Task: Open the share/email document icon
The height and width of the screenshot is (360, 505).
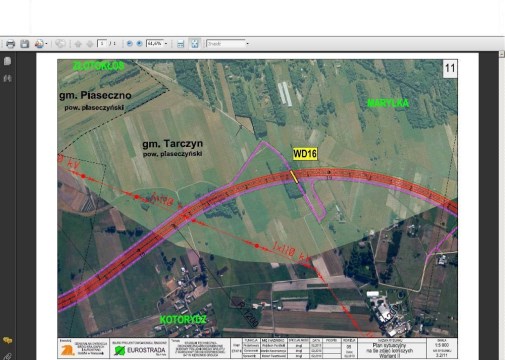Action: tap(39, 44)
